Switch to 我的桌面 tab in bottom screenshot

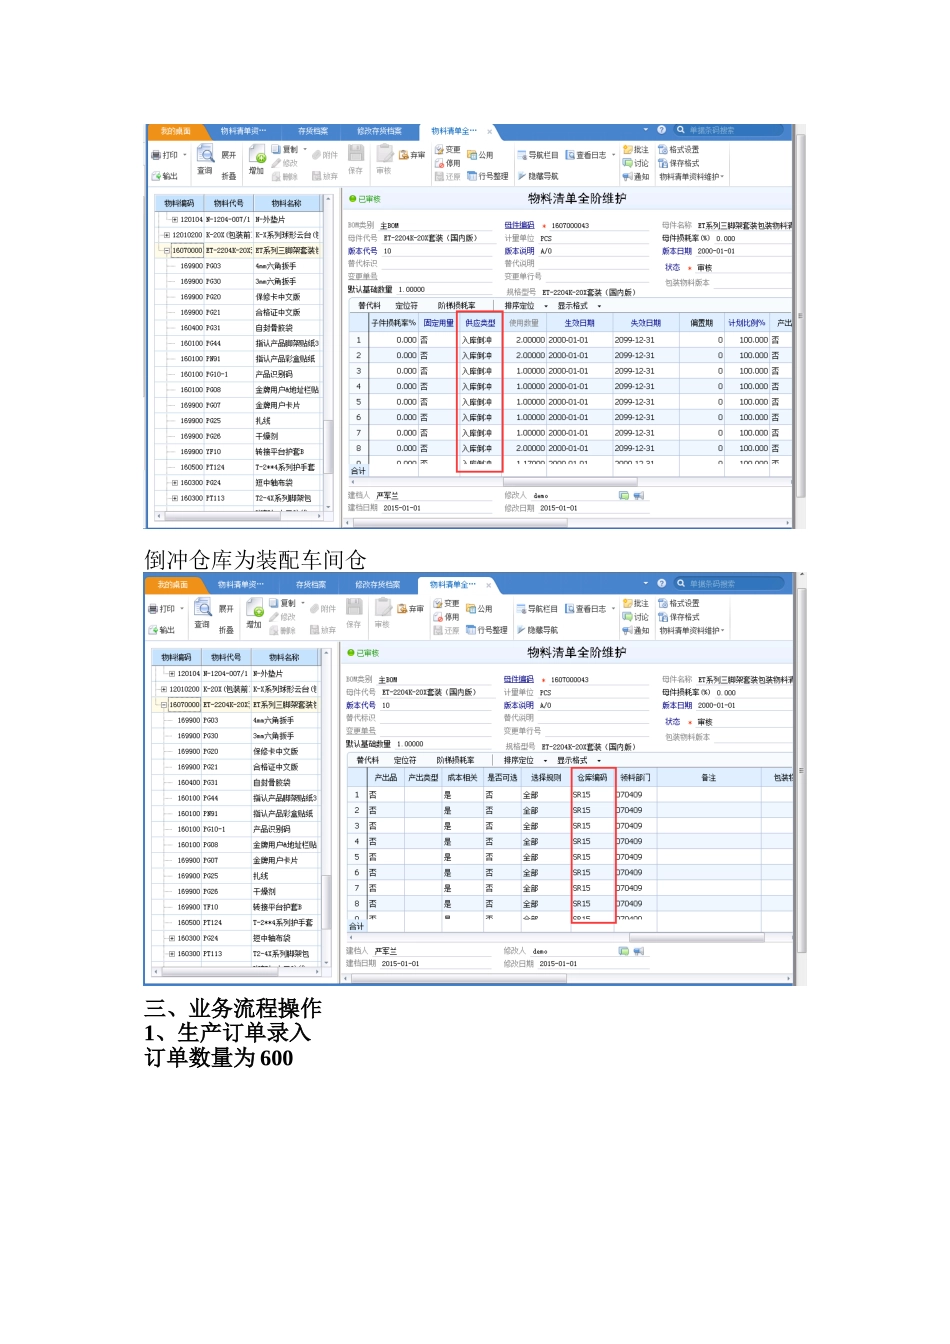pos(173,585)
